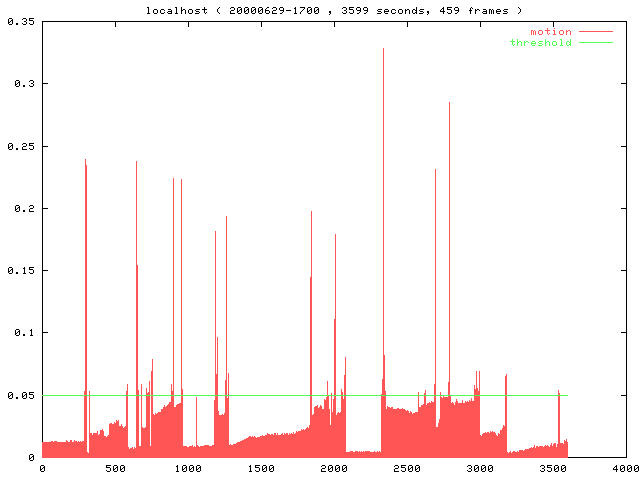This screenshot has width=640, height=480.
Task: Click the 2500 x-axis tick label
Action: pyautogui.click(x=407, y=468)
